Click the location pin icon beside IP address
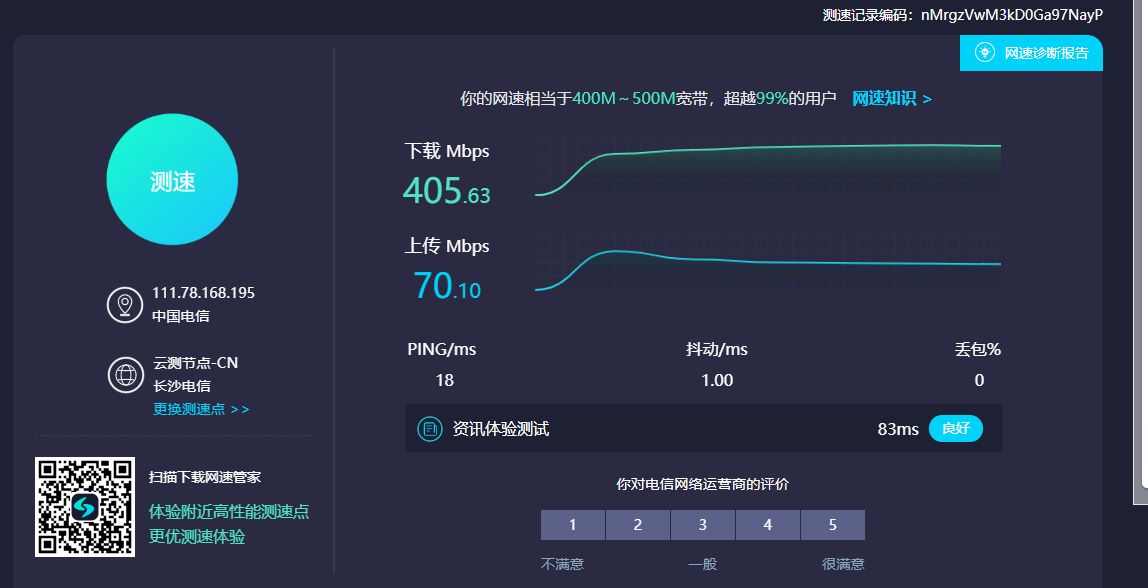 coord(125,304)
